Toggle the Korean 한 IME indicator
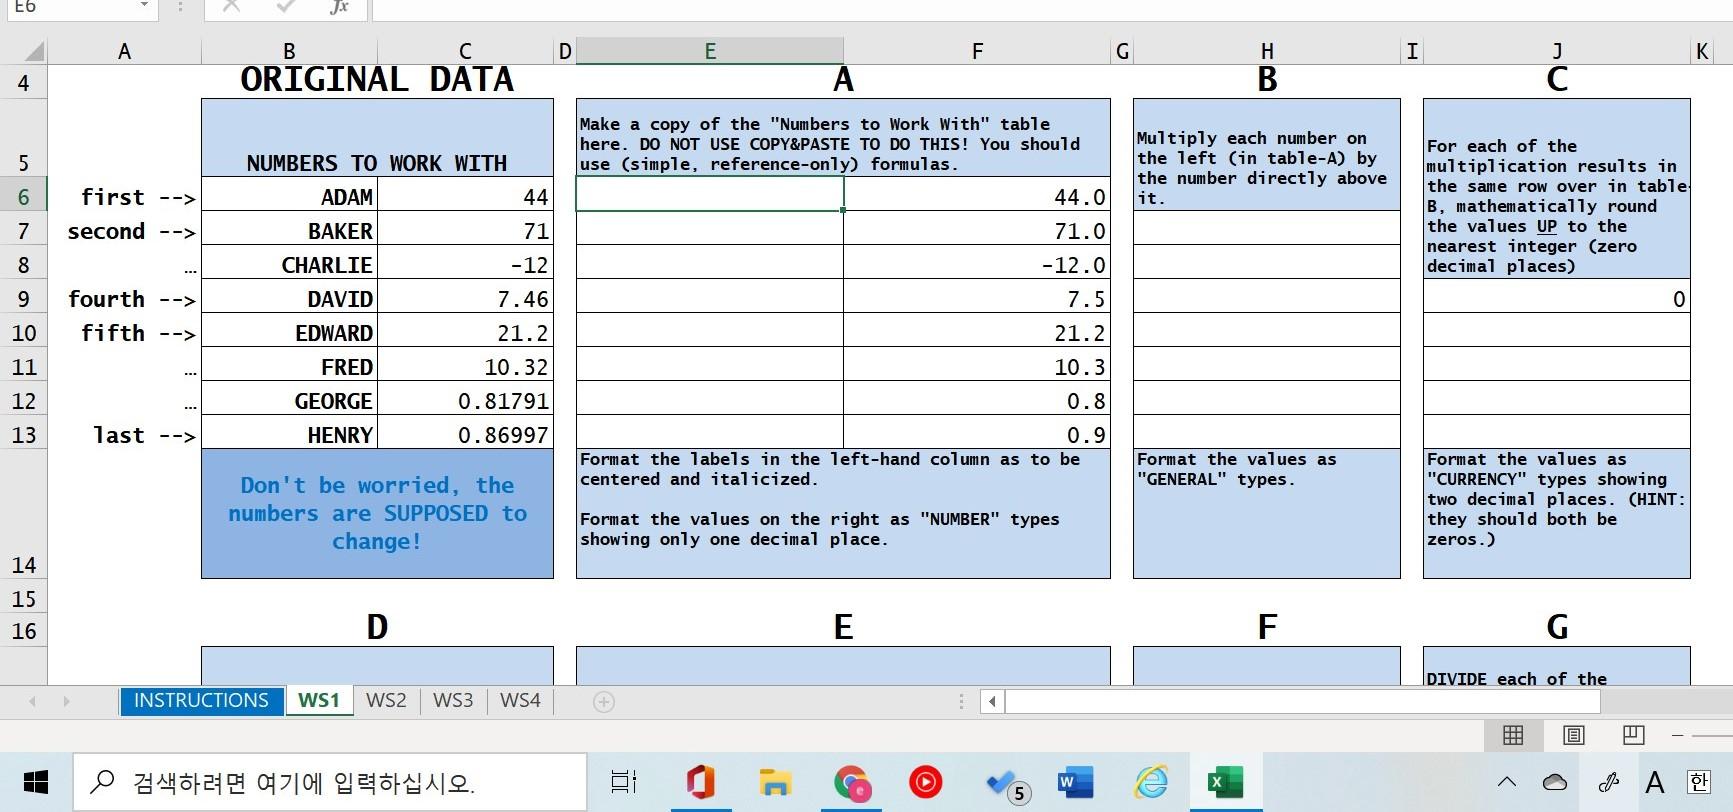Viewport: 1733px width, 812px height. pyautogui.click(x=1698, y=782)
